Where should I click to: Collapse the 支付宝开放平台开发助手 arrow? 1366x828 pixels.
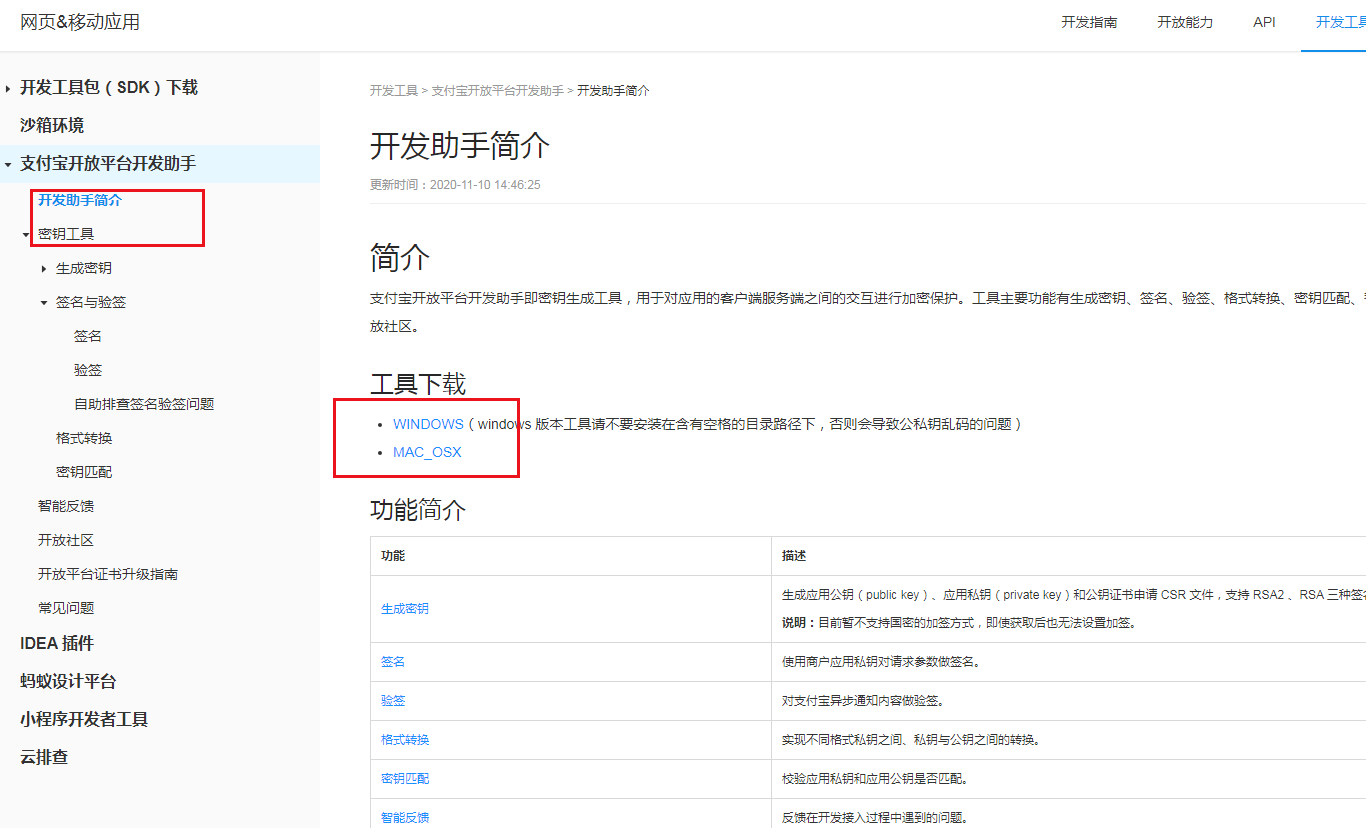click(8, 164)
